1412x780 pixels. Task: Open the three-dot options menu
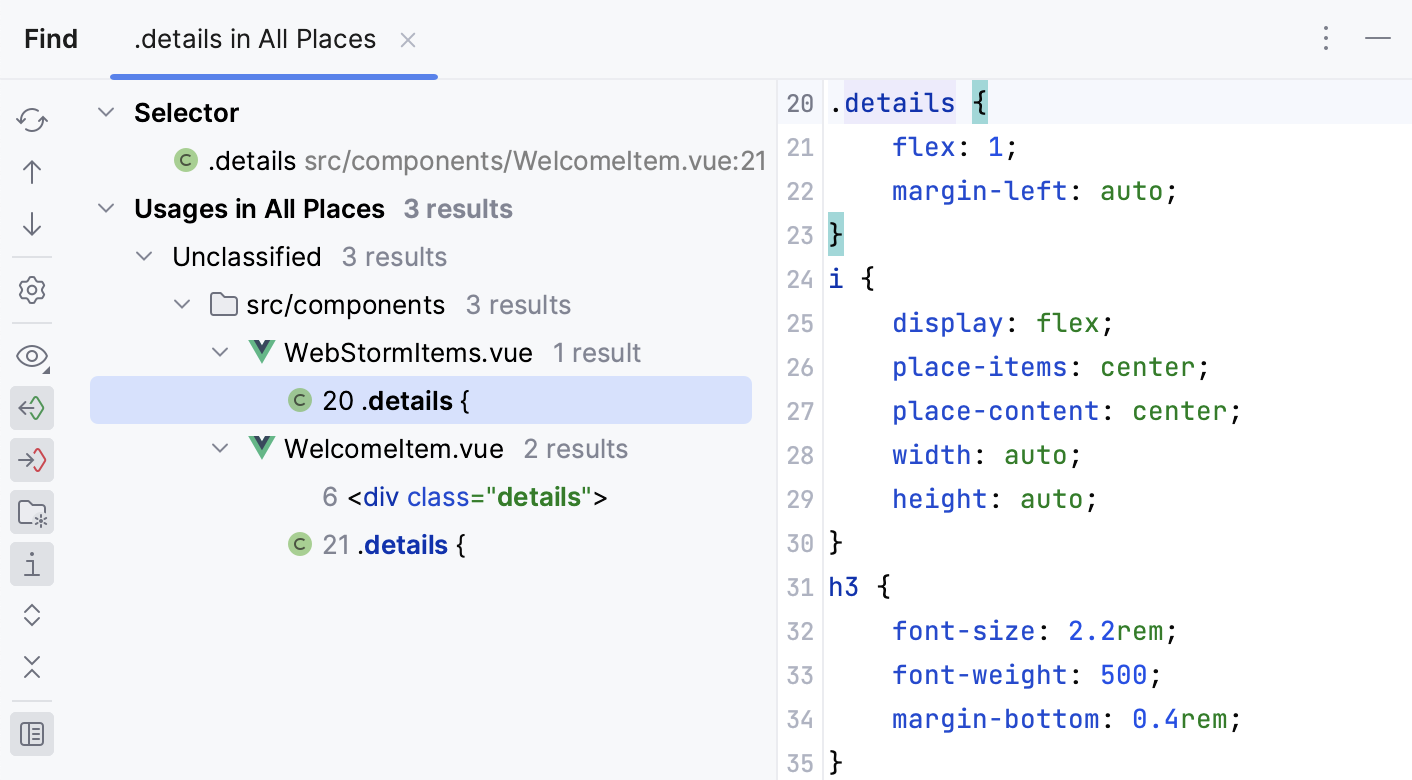pos(1325,39)
